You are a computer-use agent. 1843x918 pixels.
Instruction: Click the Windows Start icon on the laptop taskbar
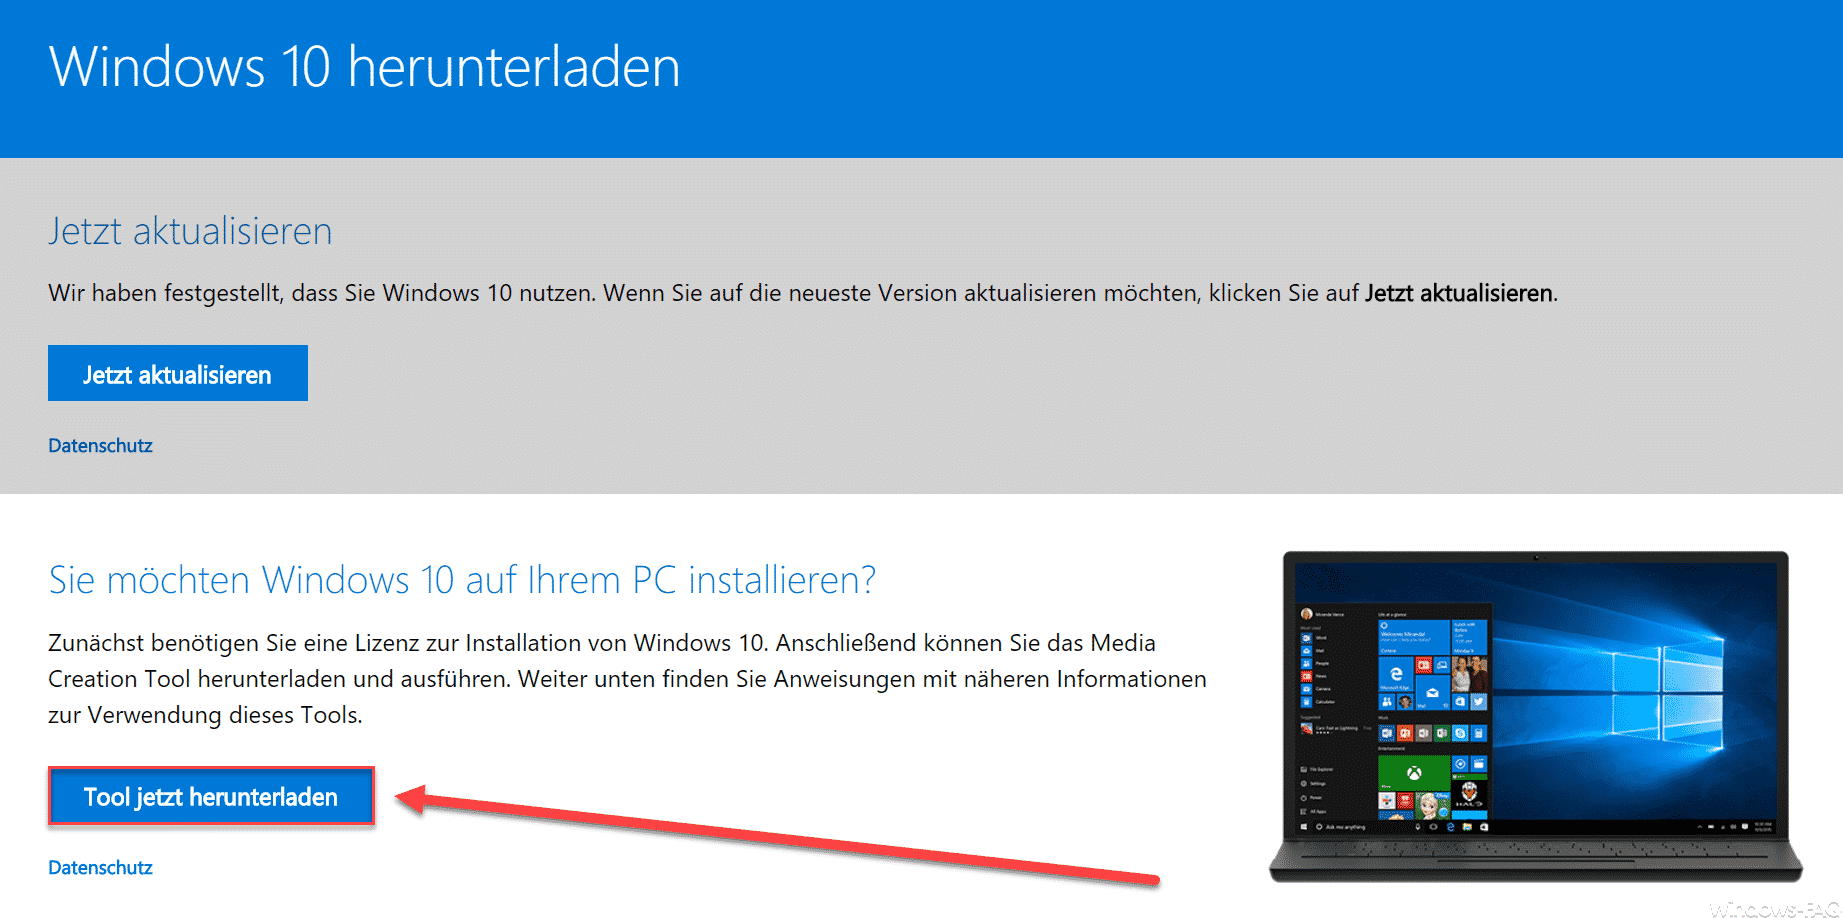pos(1304,827)
